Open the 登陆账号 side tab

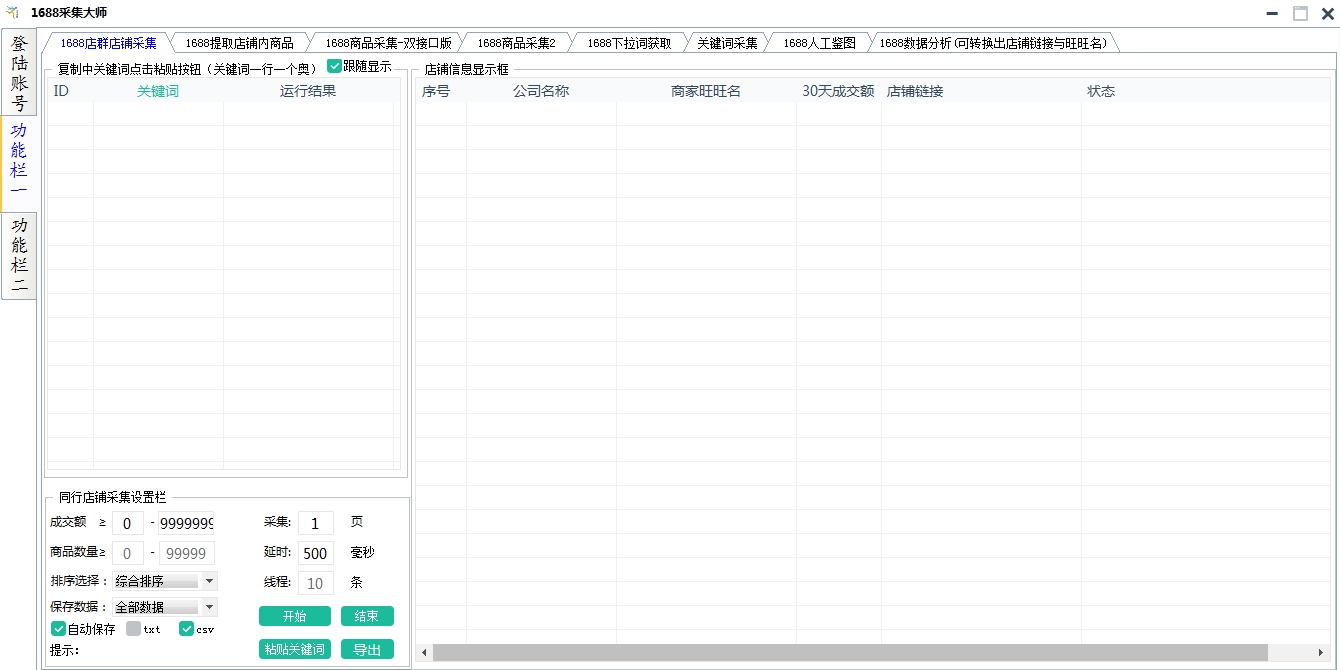[x=19, y=72]
